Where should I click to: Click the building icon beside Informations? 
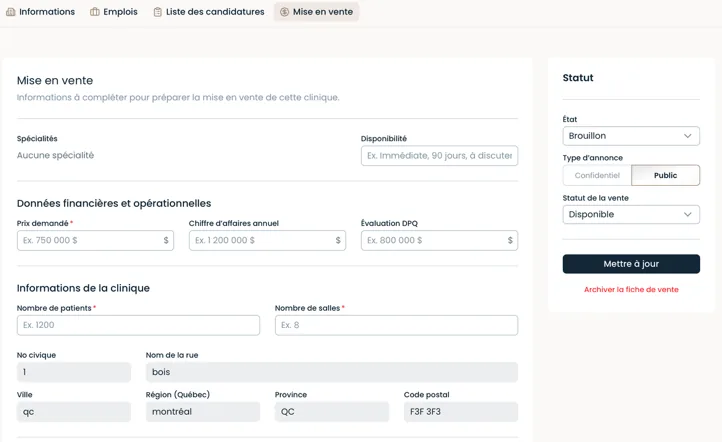[x=11, y=12]
